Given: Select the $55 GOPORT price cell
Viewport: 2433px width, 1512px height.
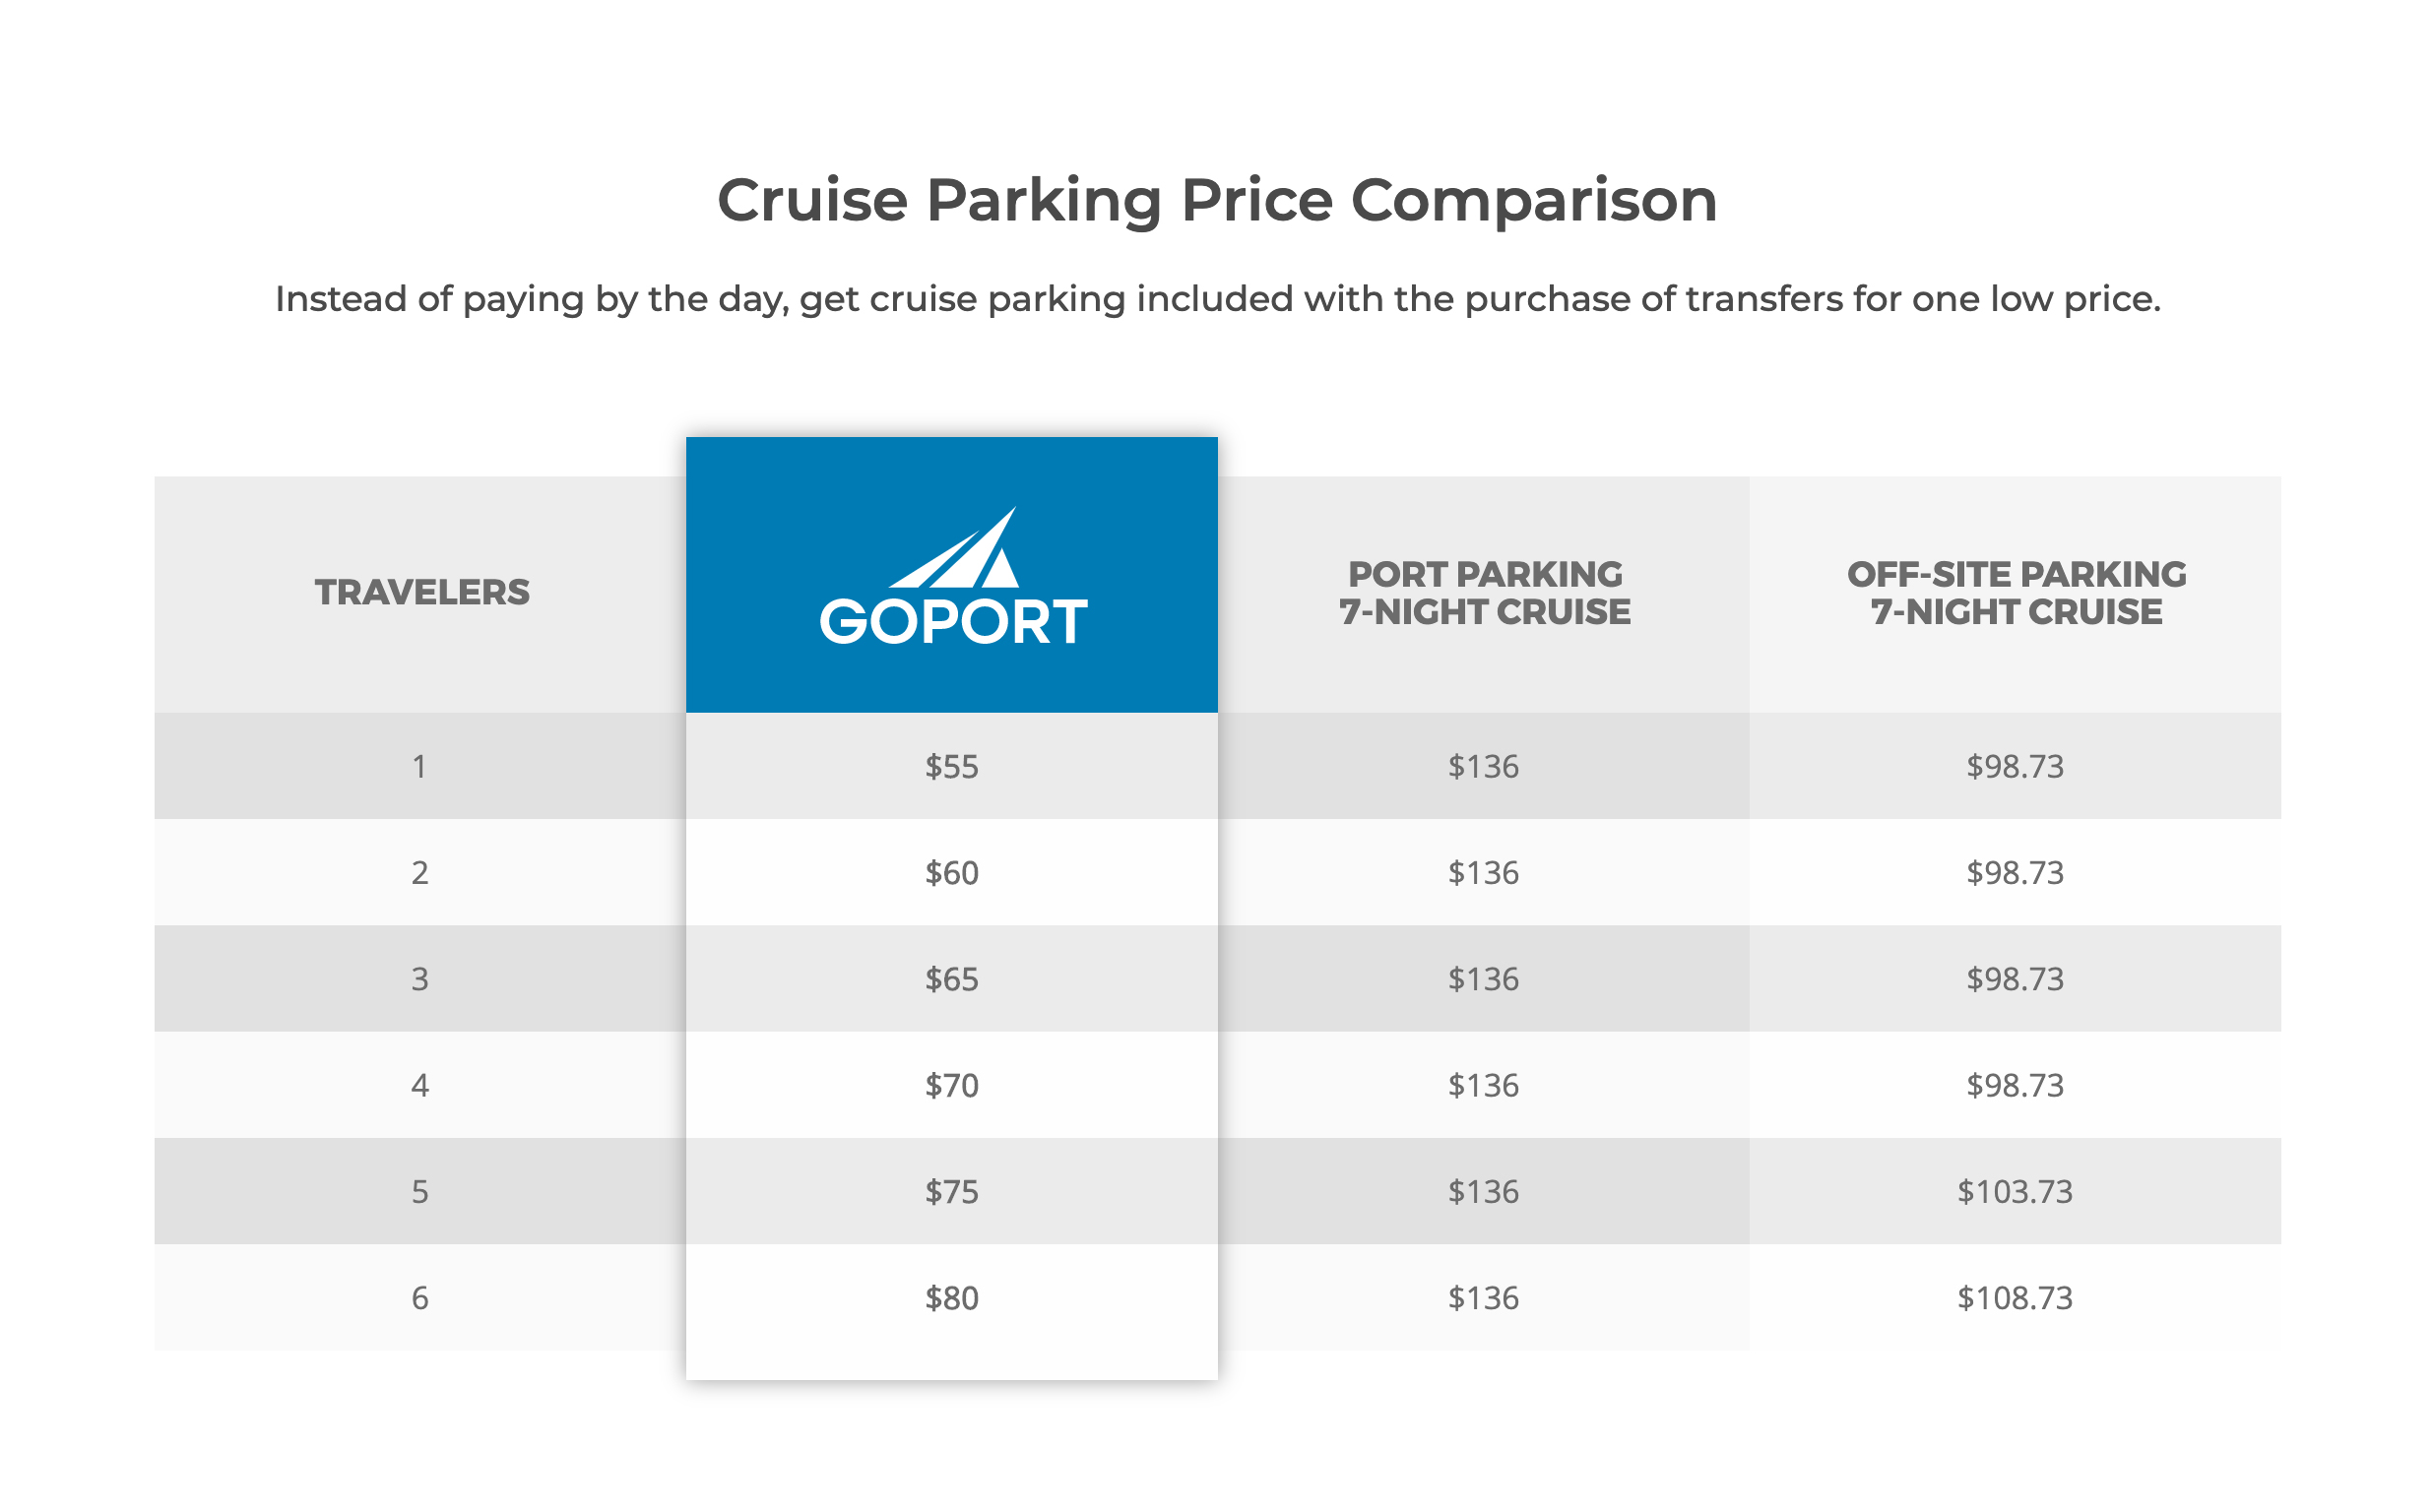Looking at the screenshot, I should coord(951,766).
